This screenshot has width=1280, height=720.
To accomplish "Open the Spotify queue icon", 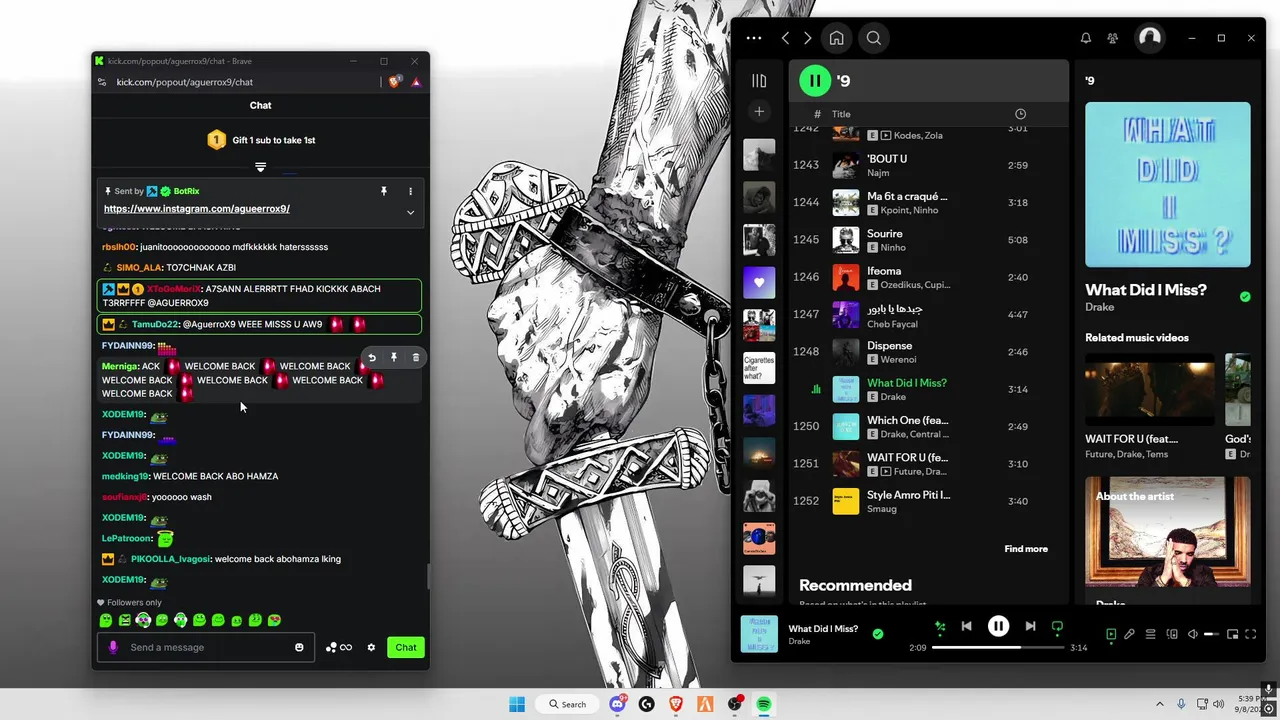I will [1151, 634].
